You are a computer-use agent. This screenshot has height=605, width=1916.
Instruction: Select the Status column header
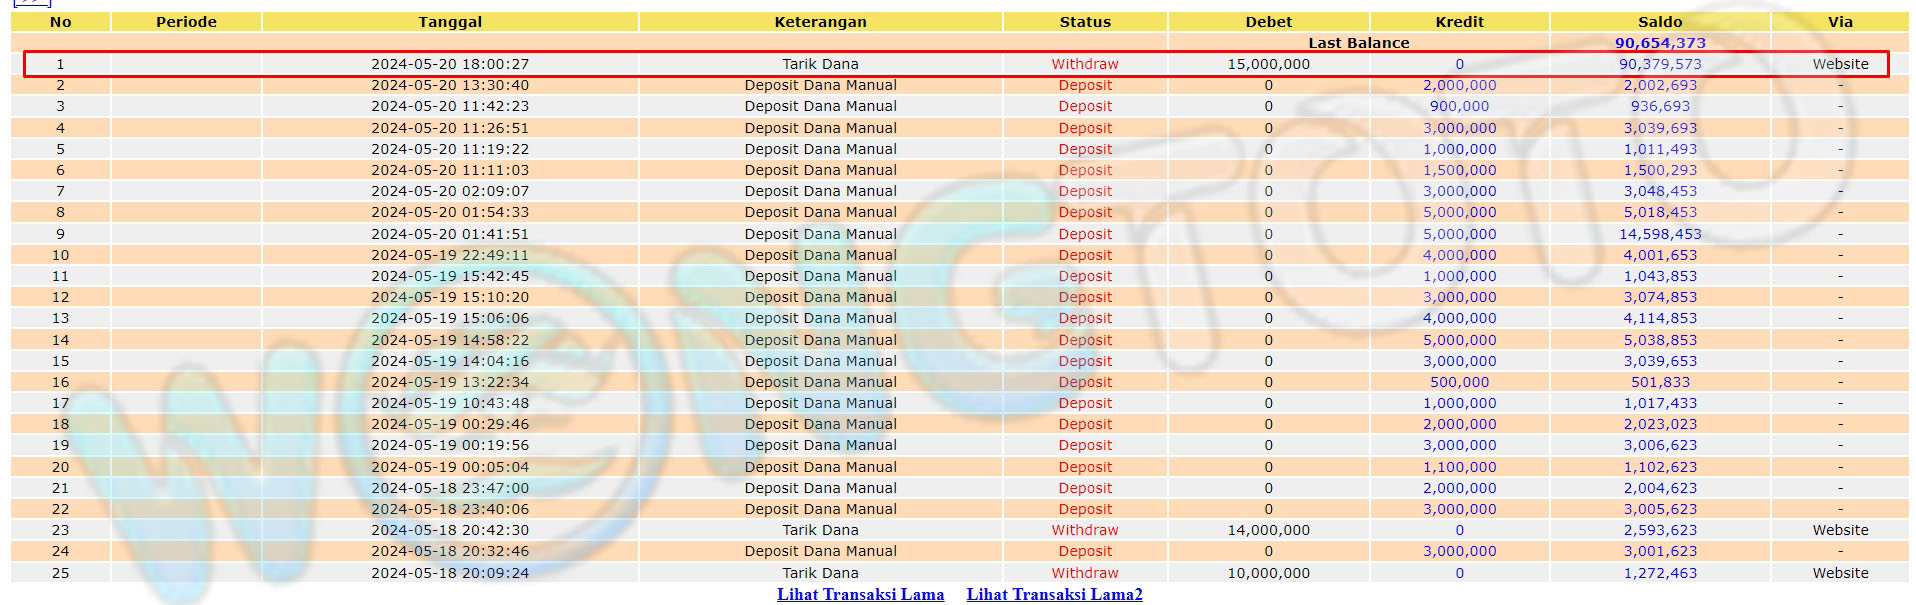point(1085,22)
